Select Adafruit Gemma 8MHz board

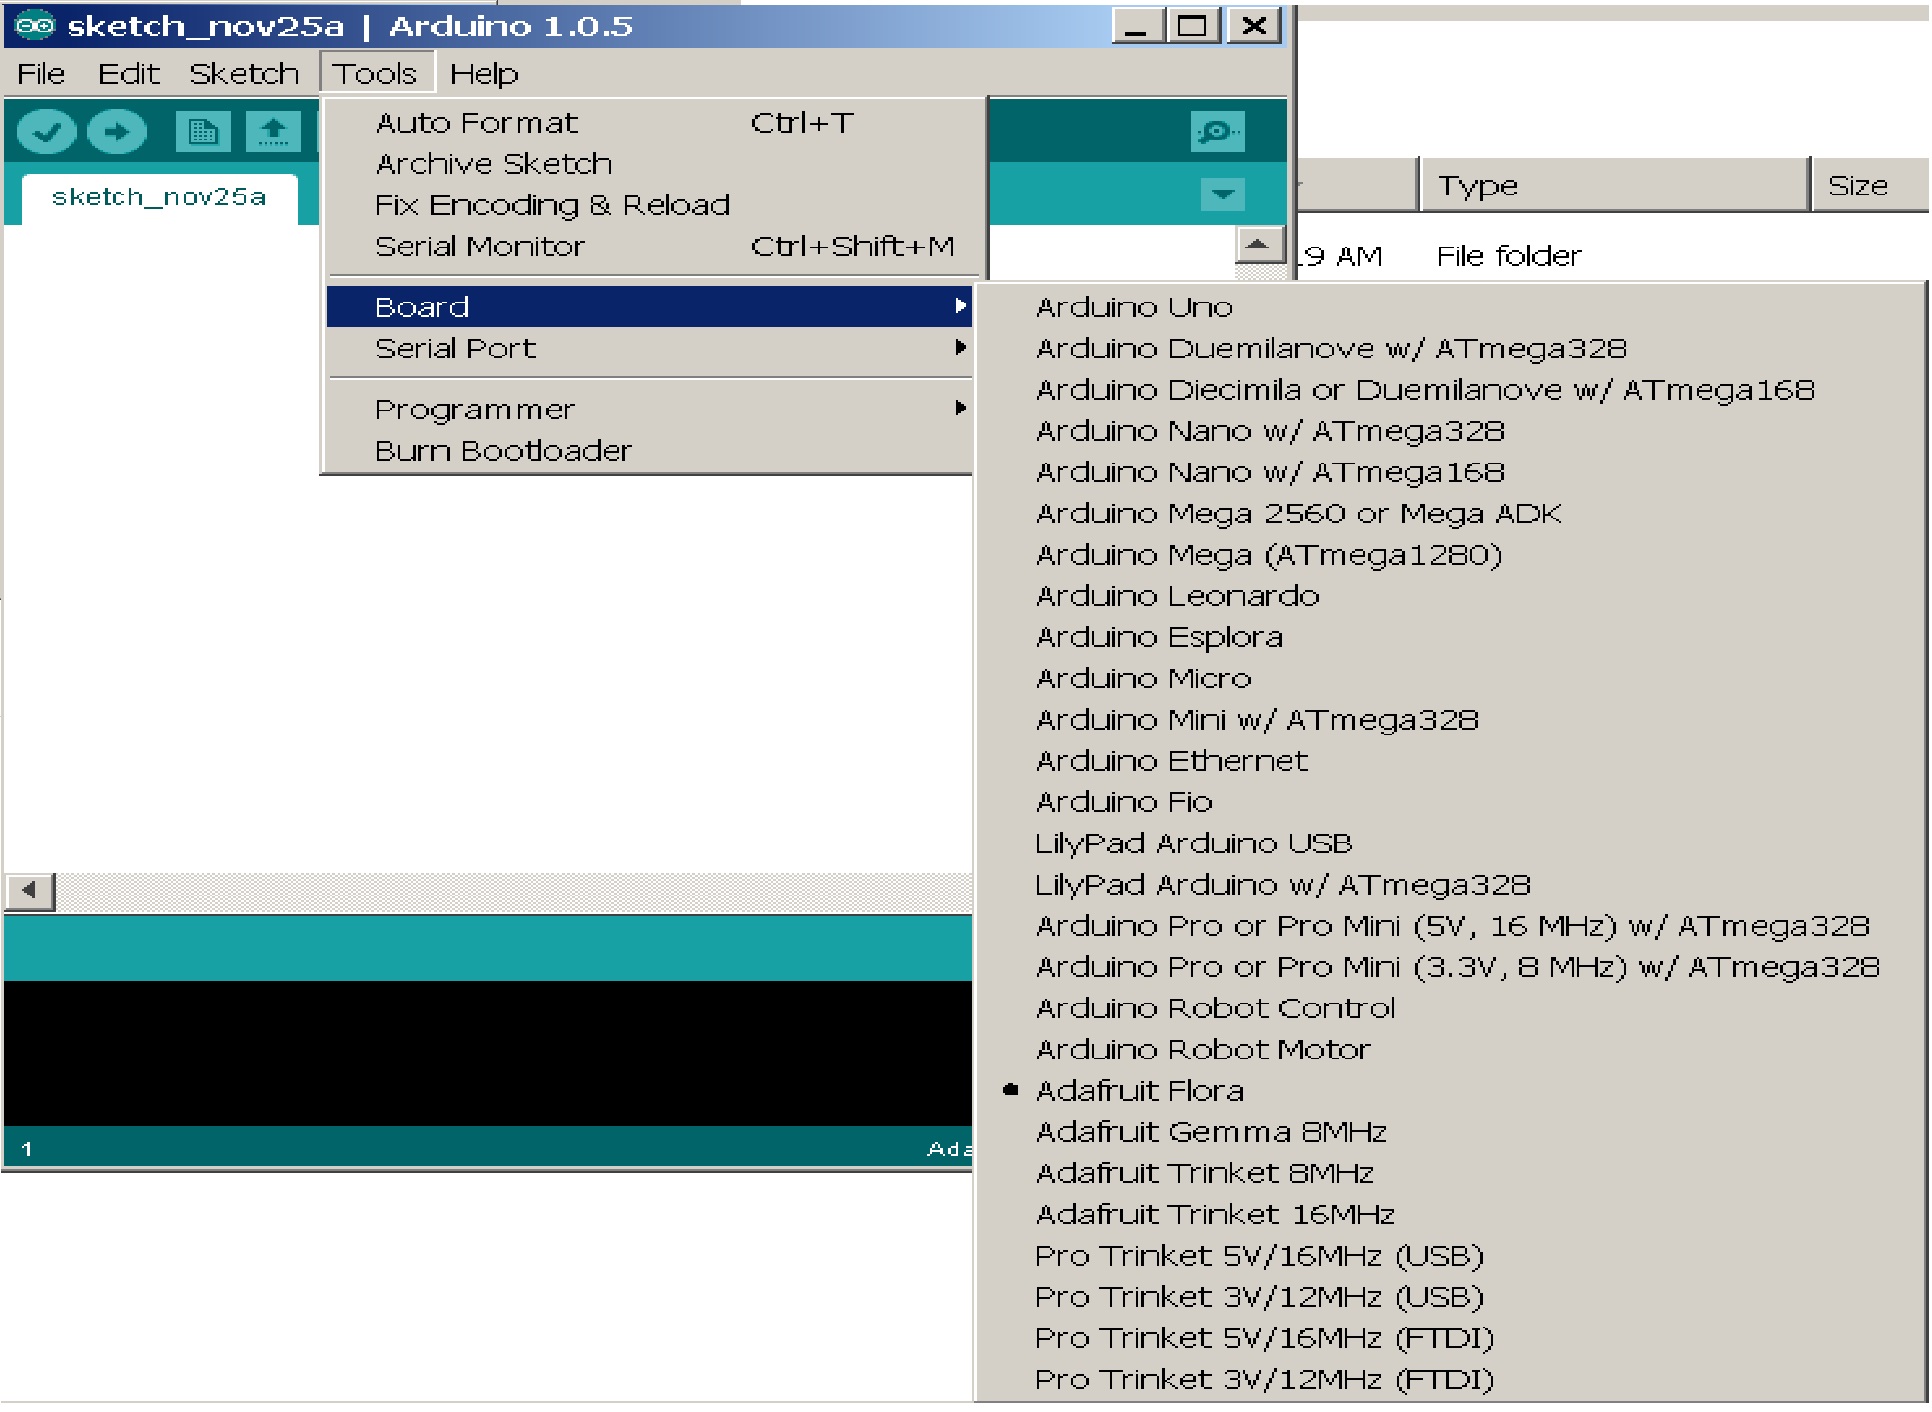(x=1450, y=1132)
